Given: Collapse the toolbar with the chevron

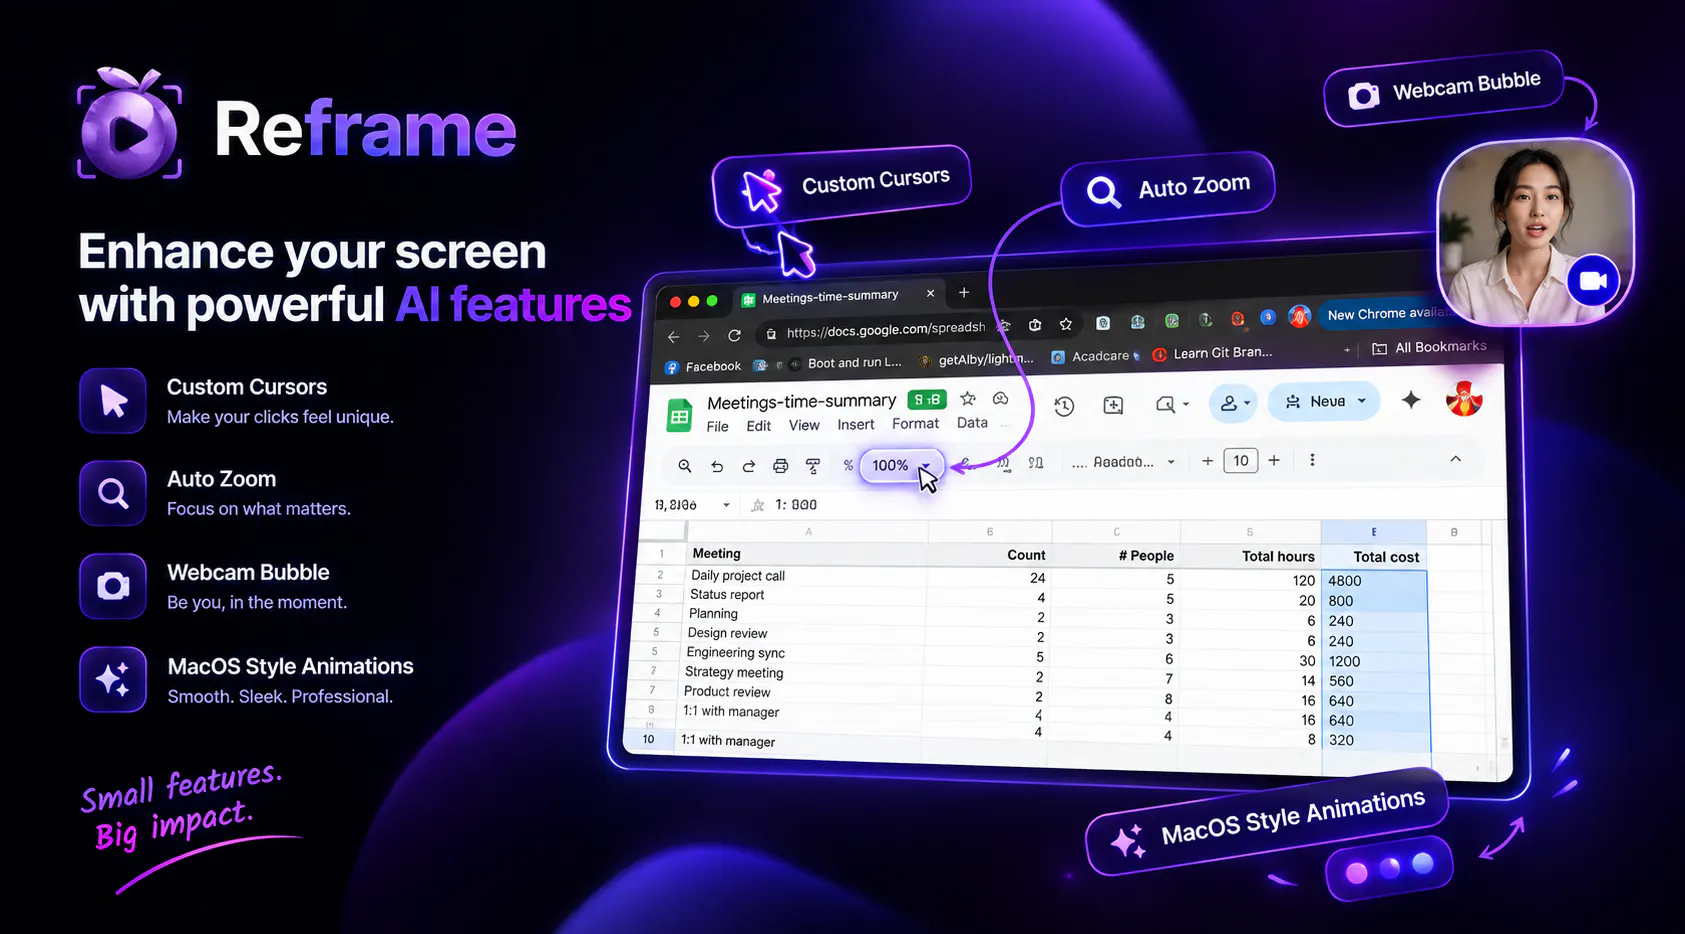Looking at the screenshot, I should pyautogui.click(x=1456, y=458).
